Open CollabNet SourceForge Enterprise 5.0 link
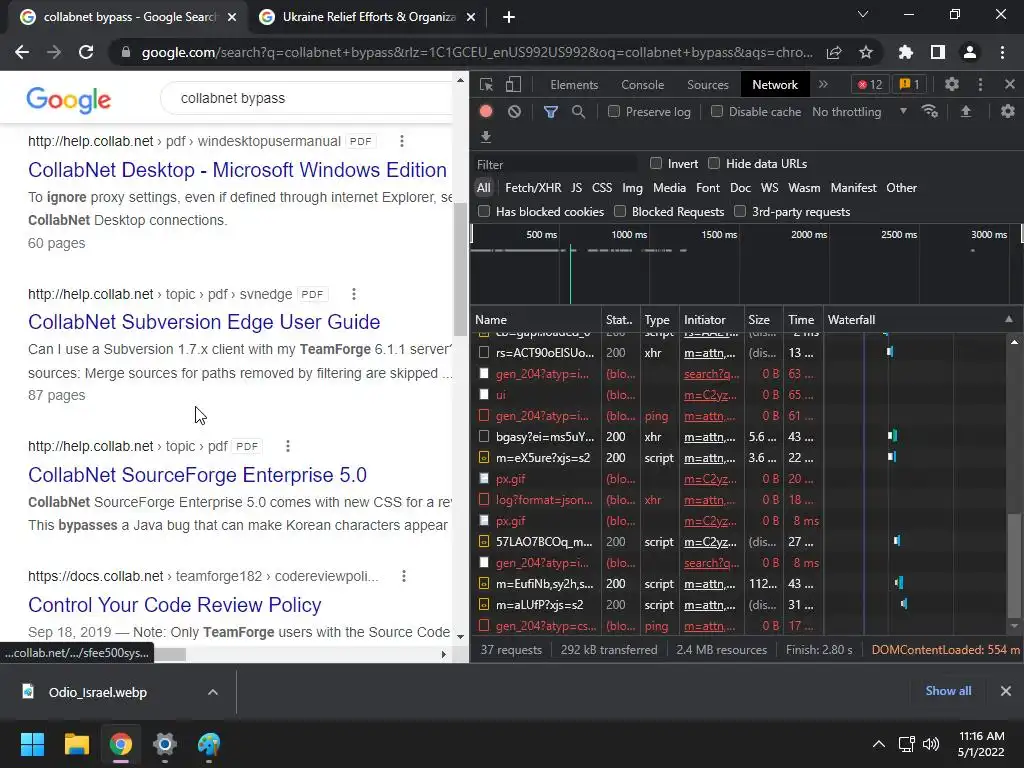 (x=197, y=475)
